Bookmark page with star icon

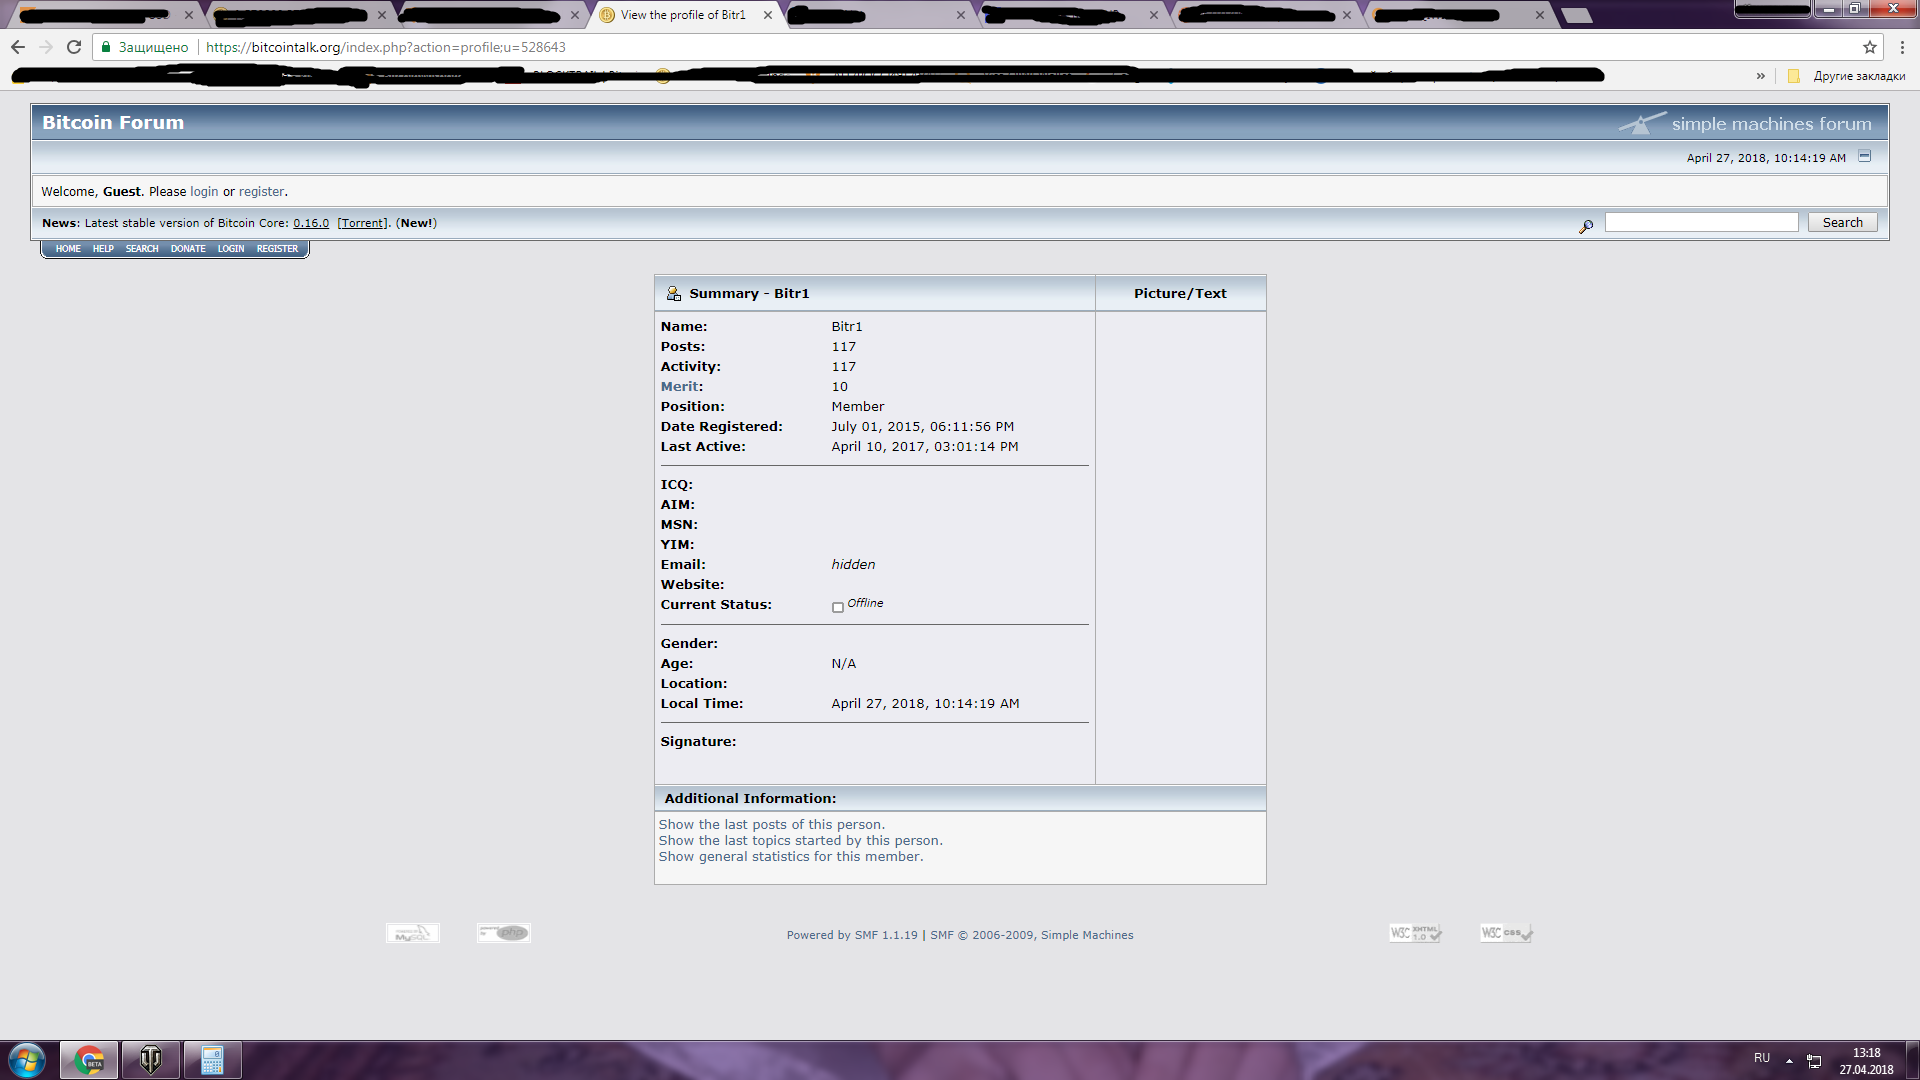tap(1869, 47)
